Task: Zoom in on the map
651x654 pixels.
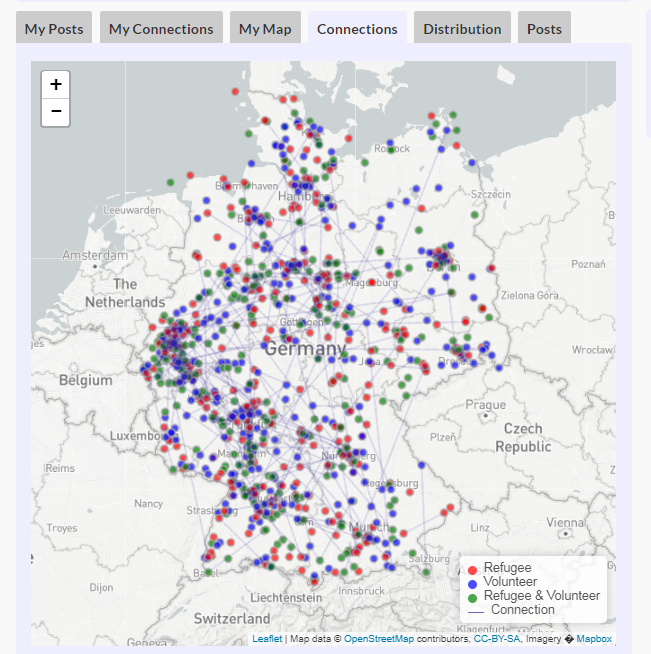Action: (55, 85)
